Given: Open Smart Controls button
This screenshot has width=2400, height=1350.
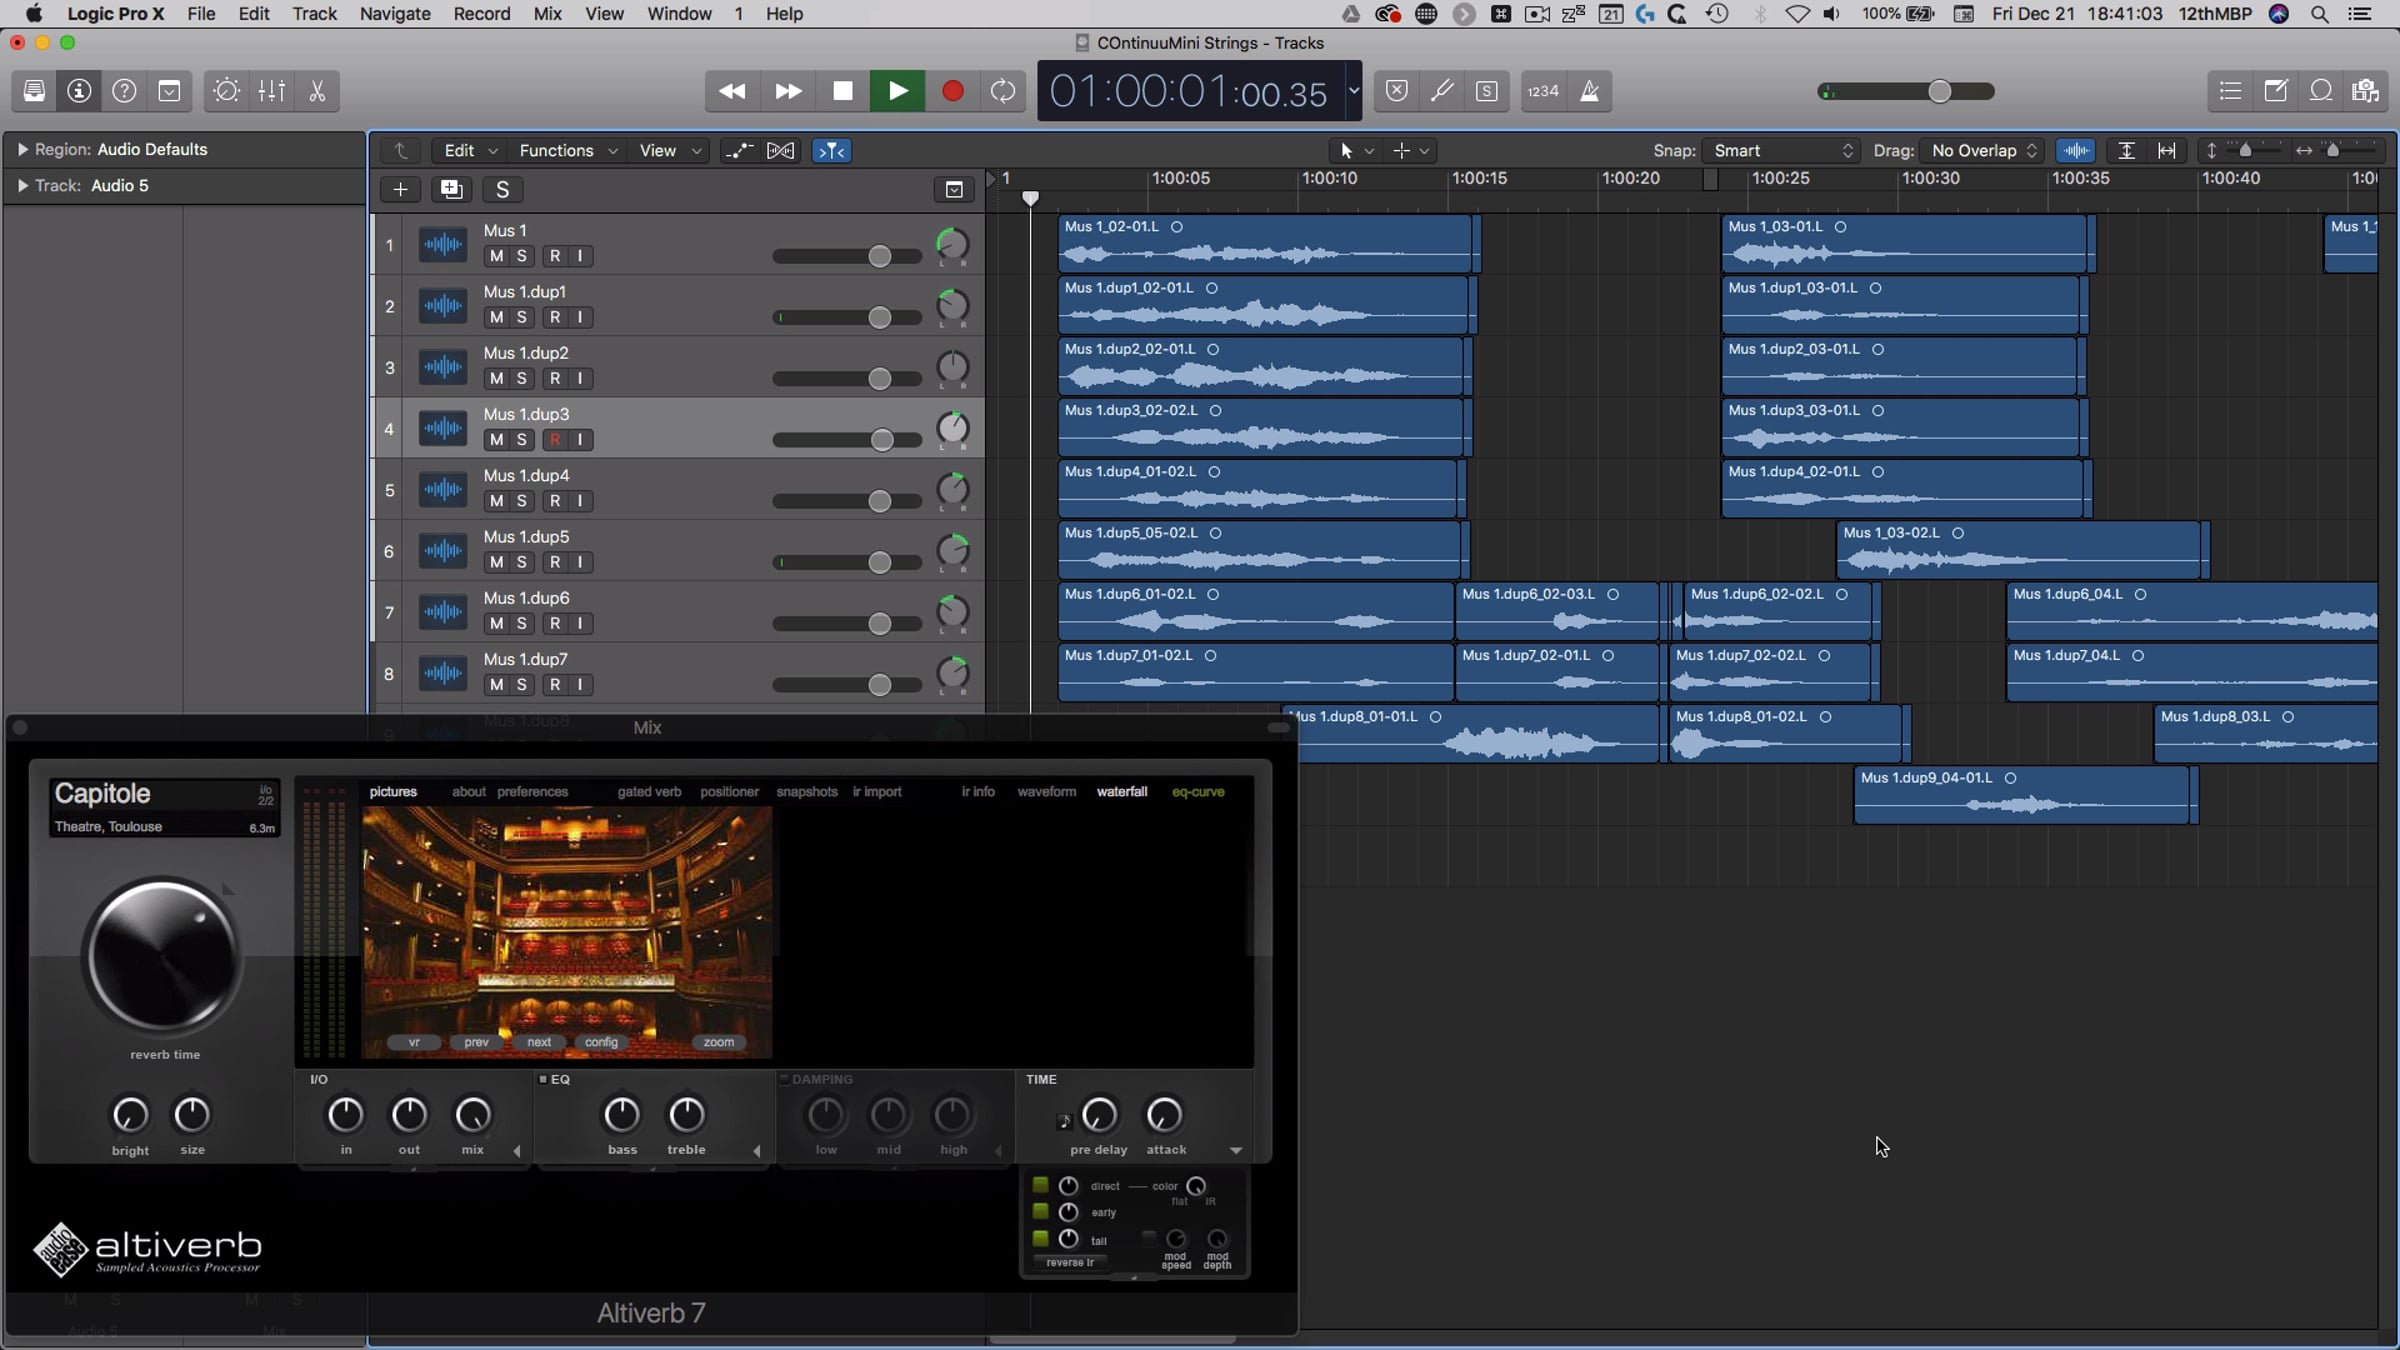Looking at the screenshot, I should point(226,91).
